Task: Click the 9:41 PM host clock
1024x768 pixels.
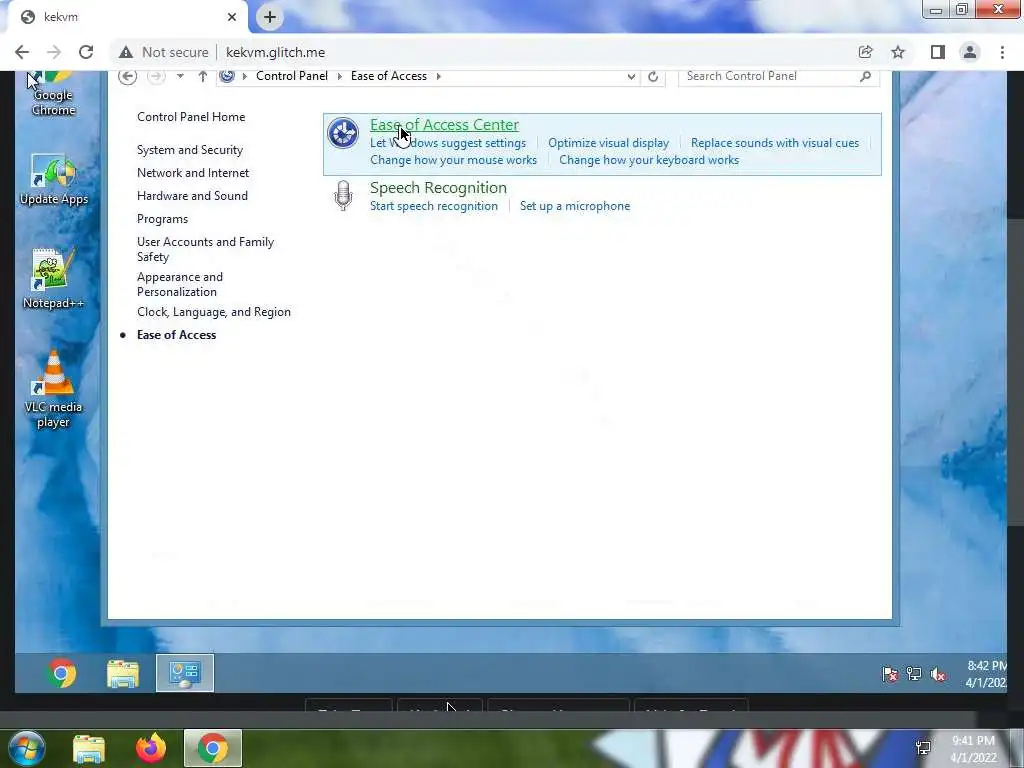Action: [973, 741]
